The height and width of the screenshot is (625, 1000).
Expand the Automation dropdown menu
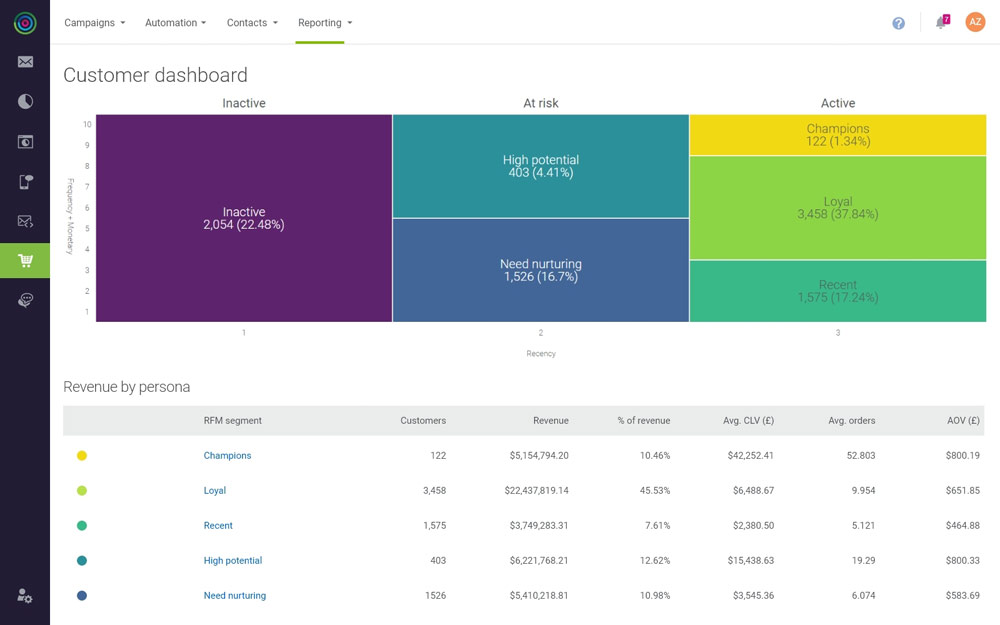(175, 23)
